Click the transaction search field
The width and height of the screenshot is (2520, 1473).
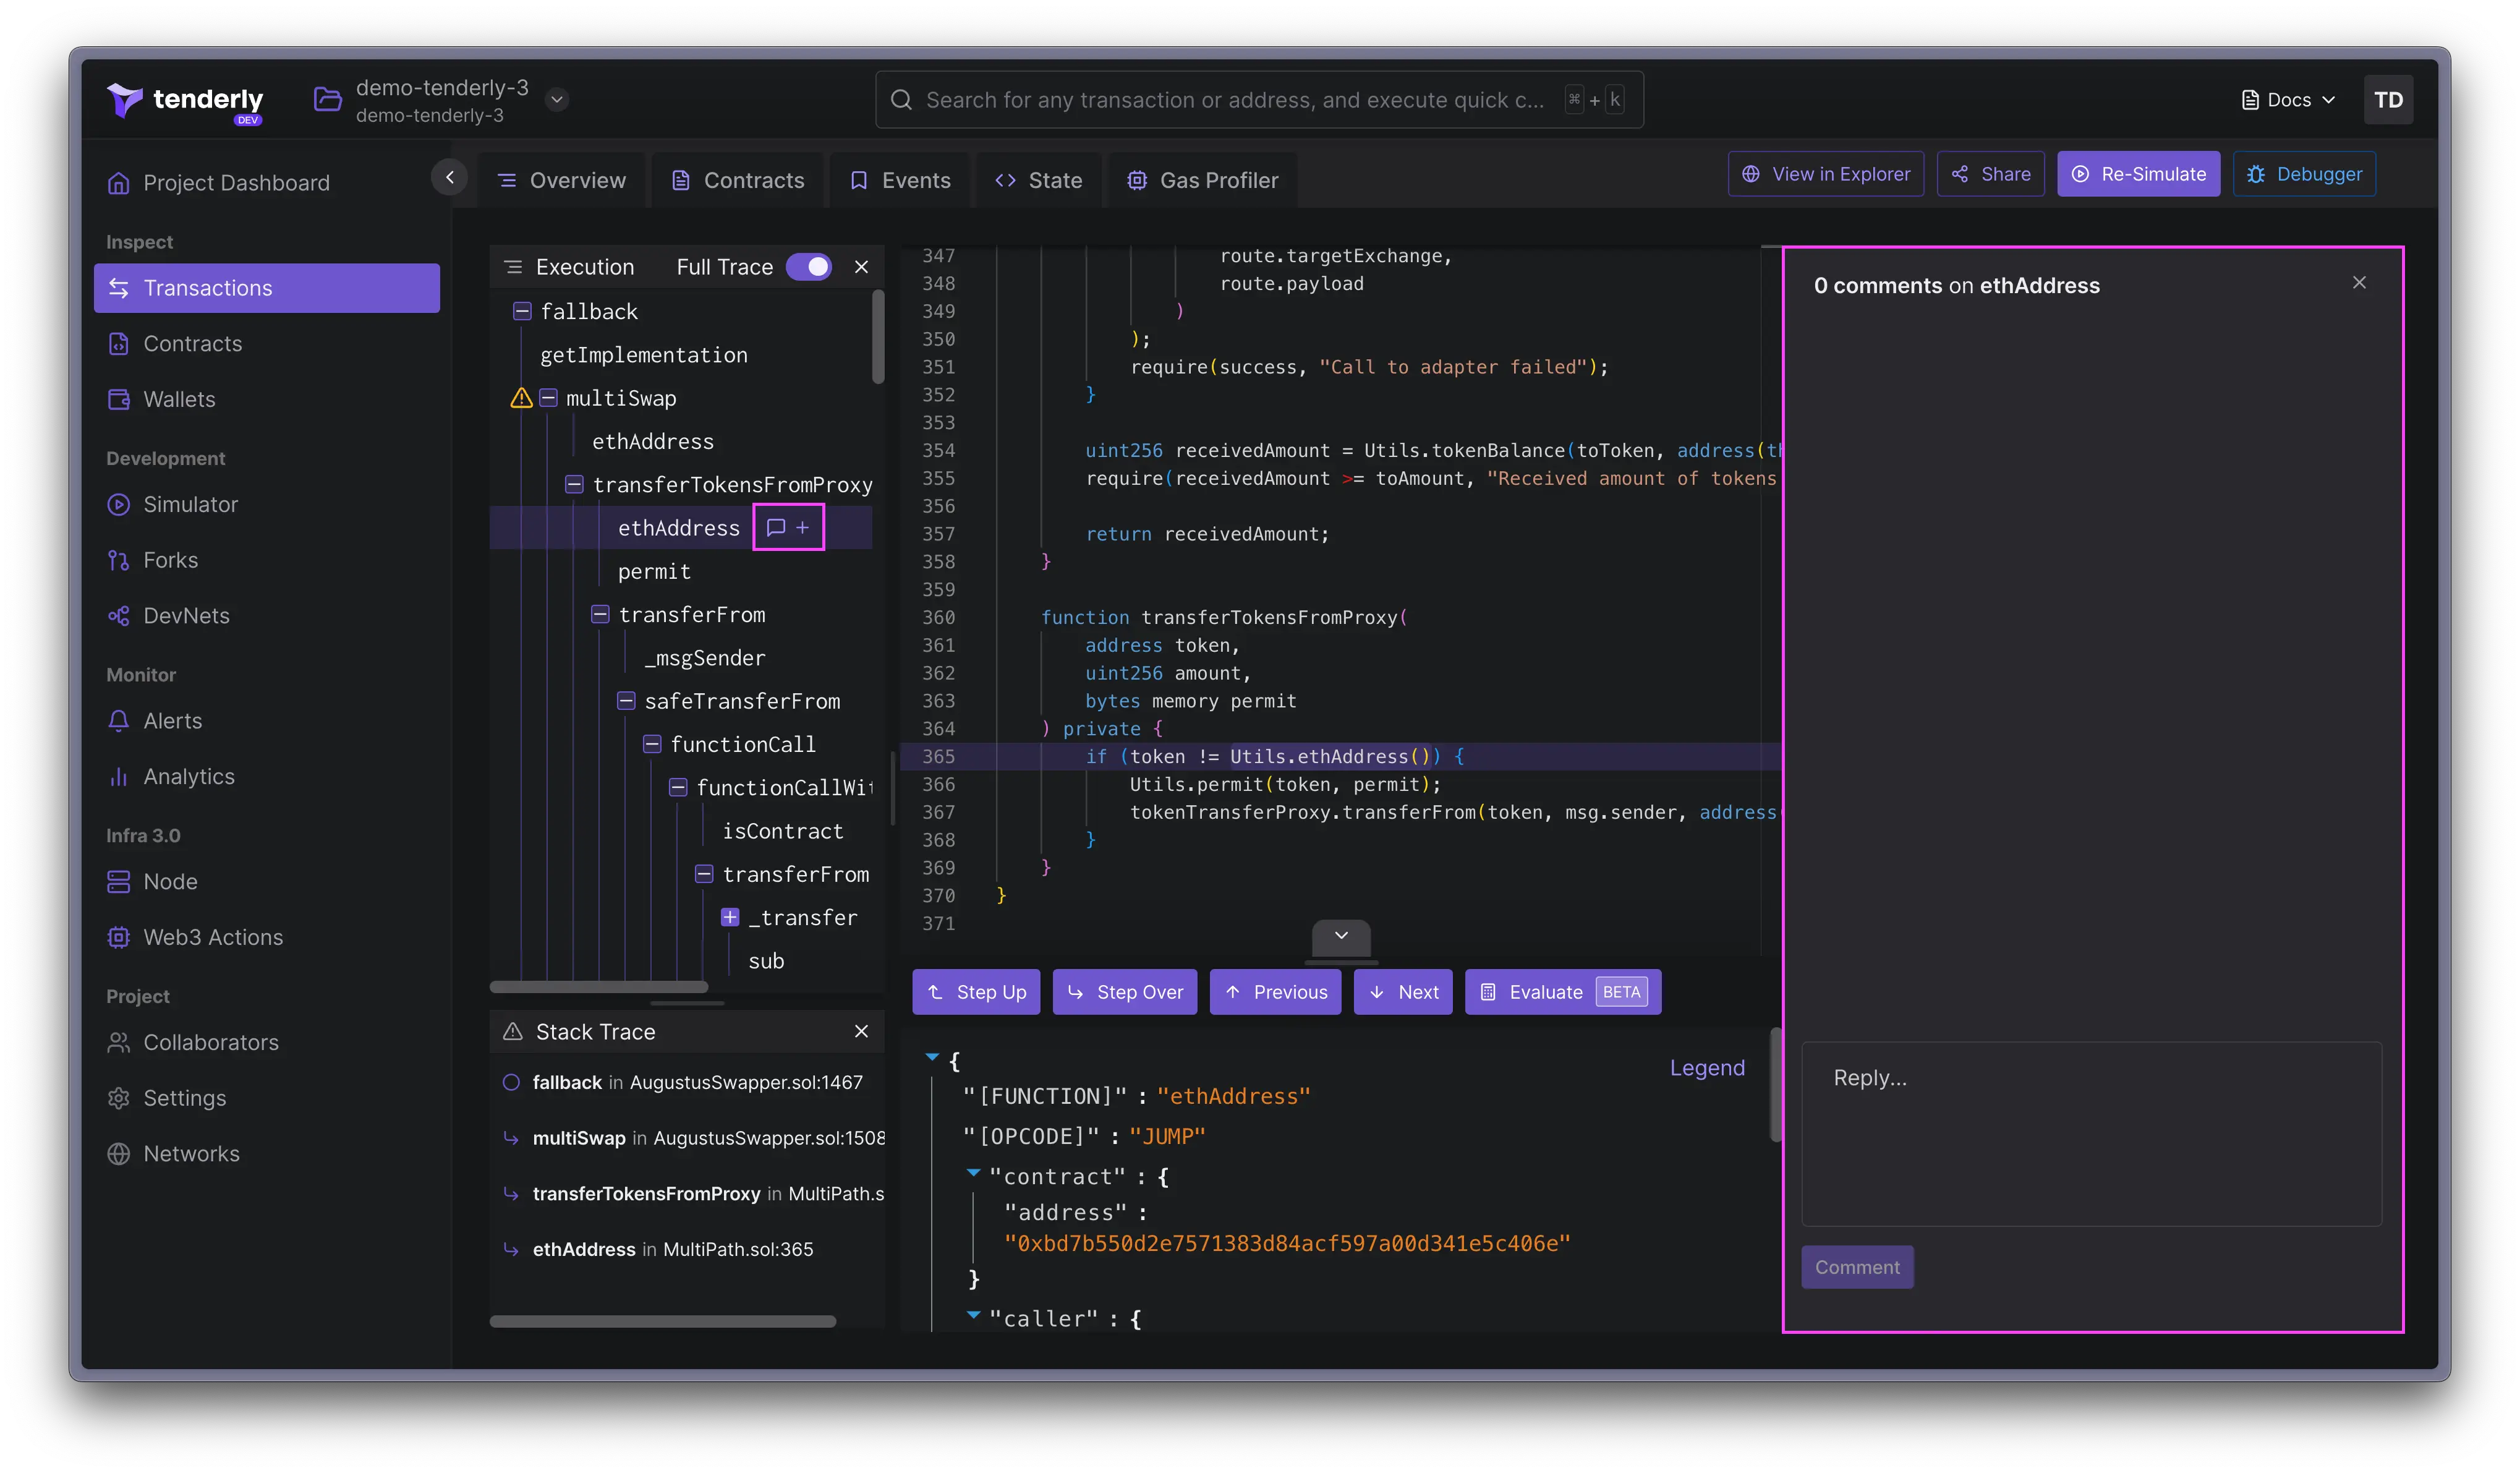pyautogui.click(x=1259, y=99)
